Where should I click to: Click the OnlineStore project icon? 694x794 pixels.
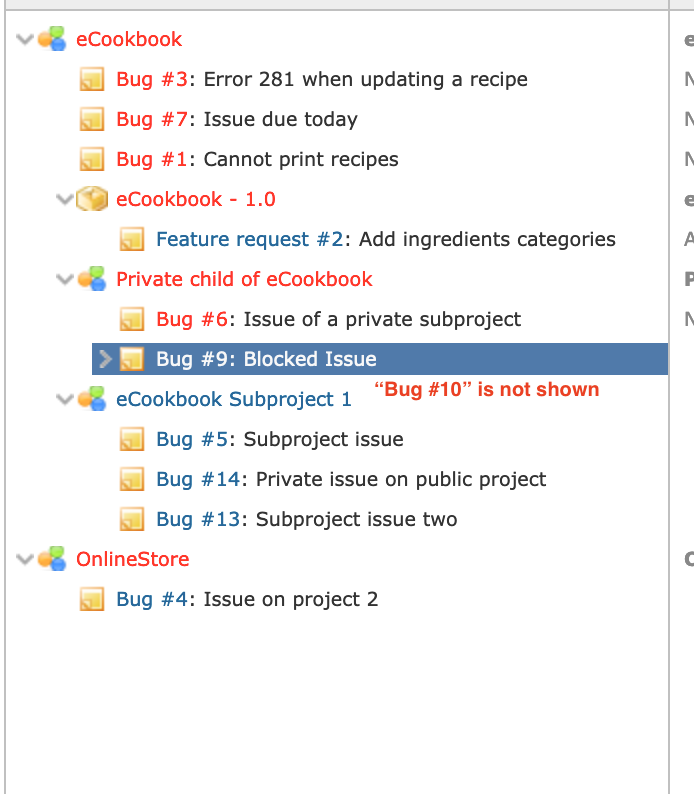coord(52,559)
